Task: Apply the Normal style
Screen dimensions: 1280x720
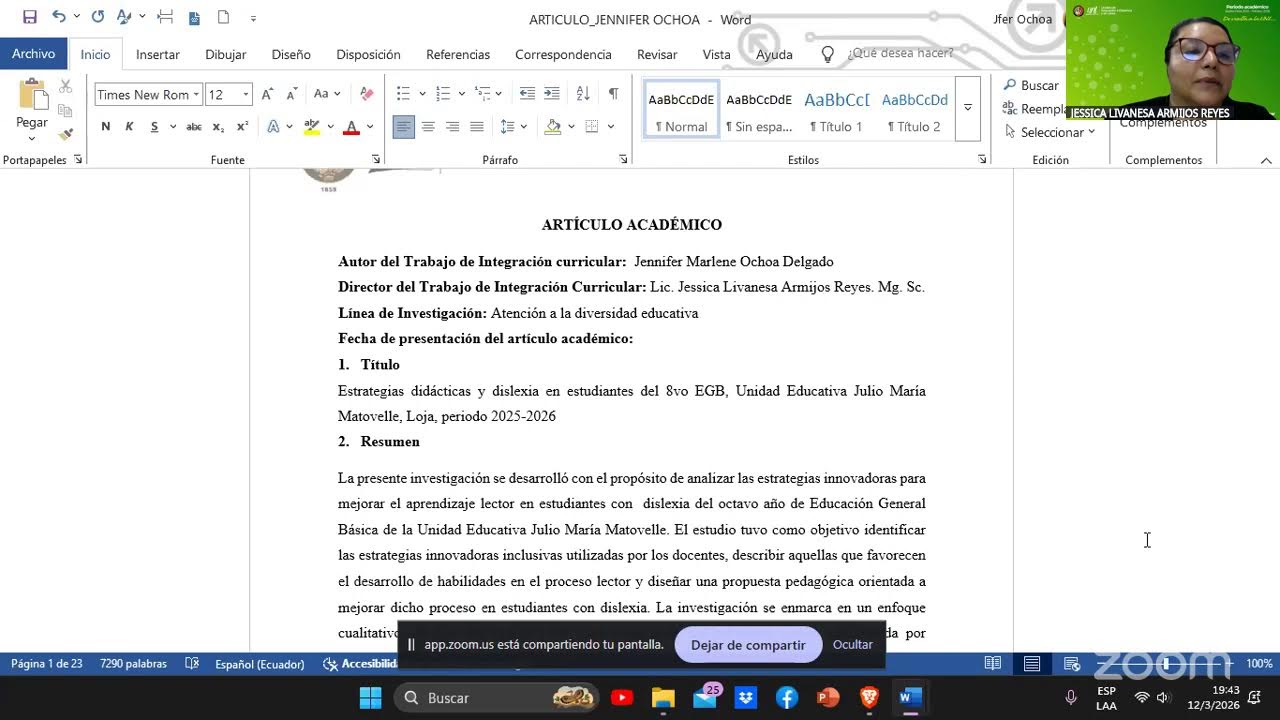Action: (x=681, y=110)
